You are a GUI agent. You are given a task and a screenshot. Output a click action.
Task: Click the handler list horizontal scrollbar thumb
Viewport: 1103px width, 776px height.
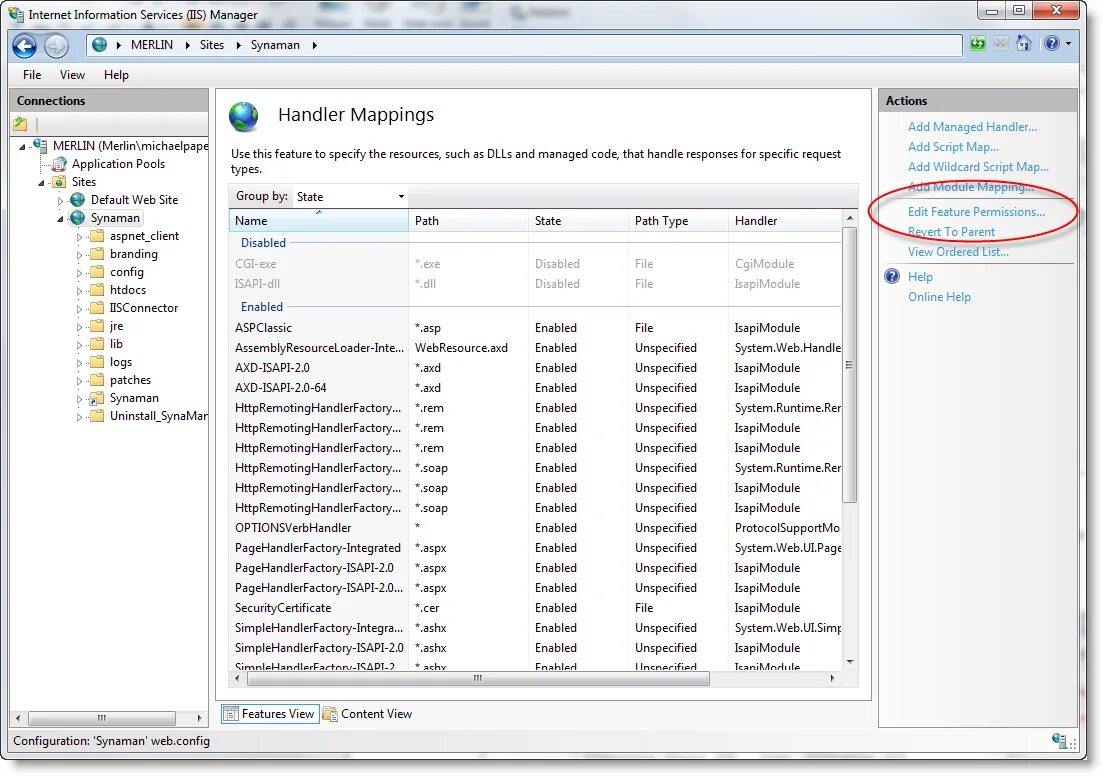point(478,679)
